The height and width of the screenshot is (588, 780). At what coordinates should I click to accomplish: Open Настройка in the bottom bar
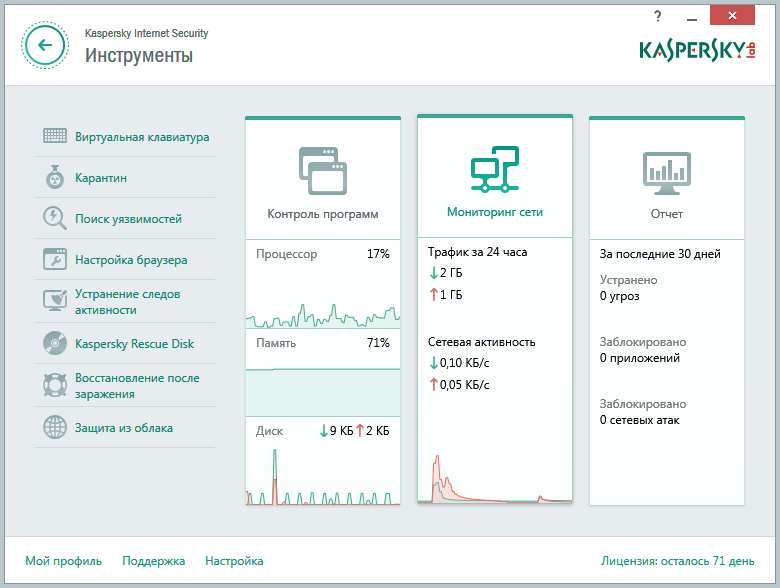(234, 561)
